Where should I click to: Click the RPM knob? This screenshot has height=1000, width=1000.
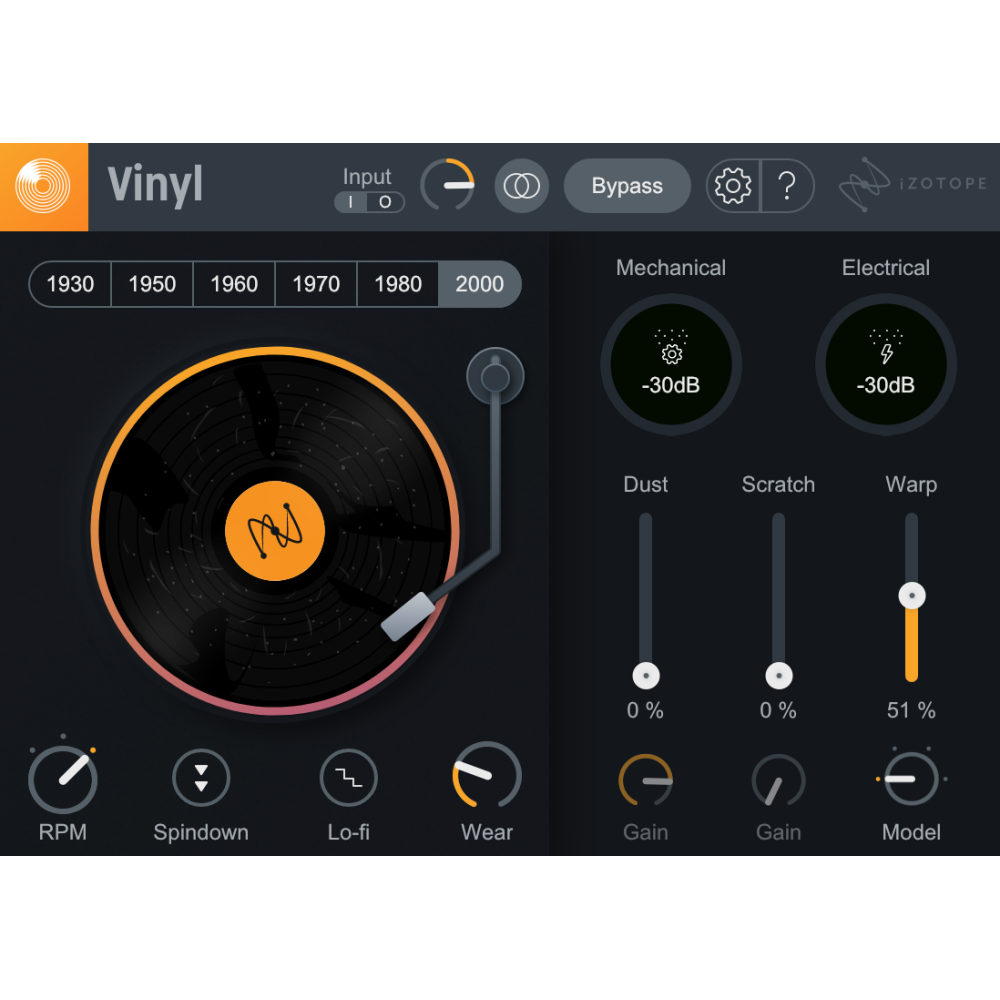[x=64, y=778]
